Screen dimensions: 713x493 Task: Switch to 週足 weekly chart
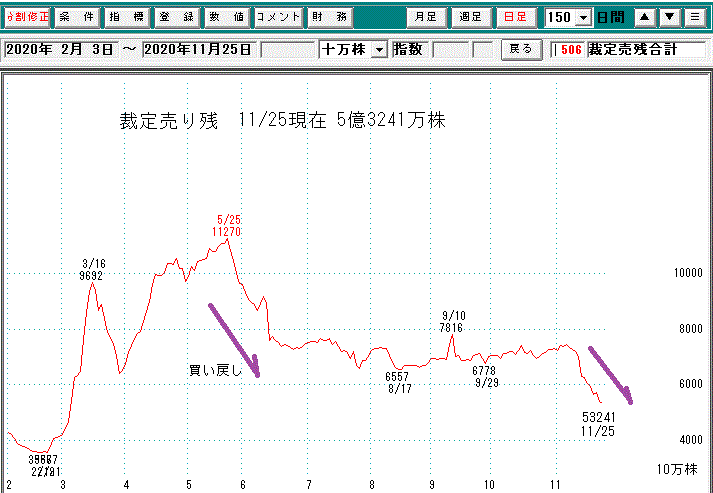(470, 18)
